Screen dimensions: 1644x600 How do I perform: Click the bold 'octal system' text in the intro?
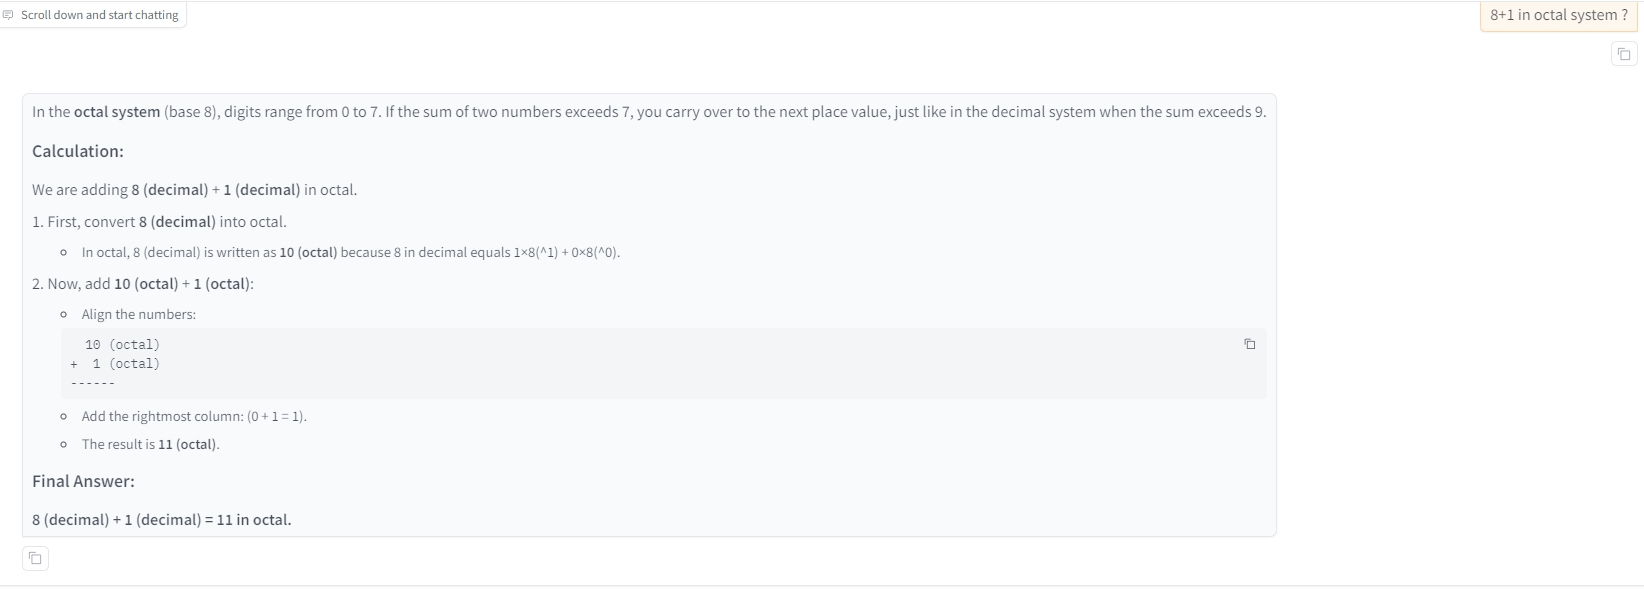point(117,112)
